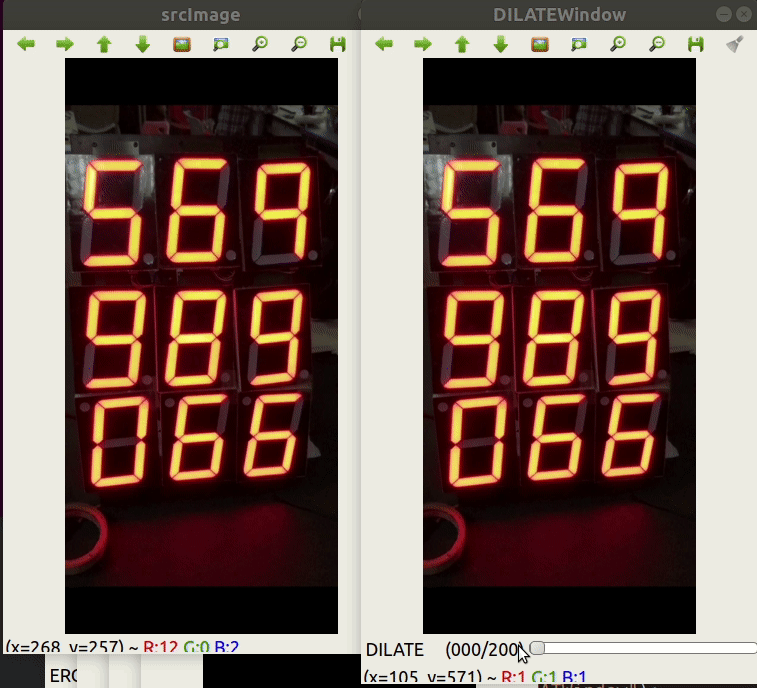The width and height of the screenshot is (757, 688).
Task: Pan up in the srcImage window
Action: 104,44
